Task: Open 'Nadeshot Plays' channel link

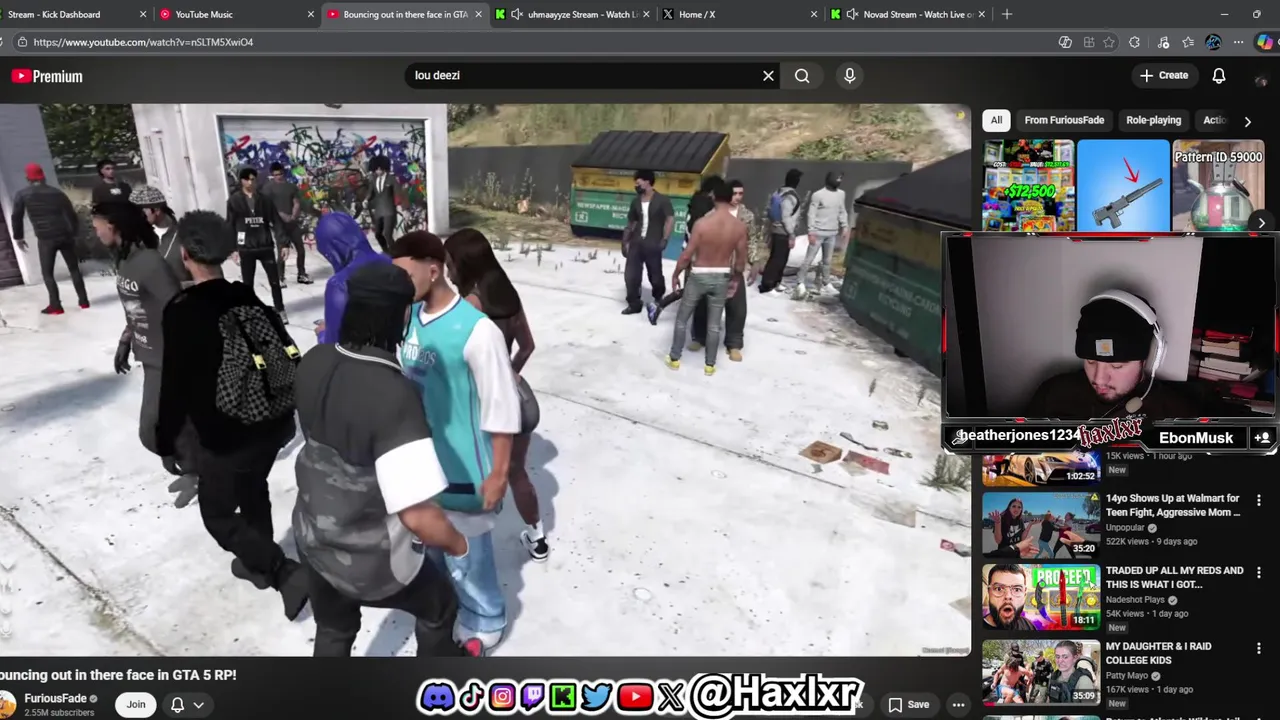Action: 1135,600
